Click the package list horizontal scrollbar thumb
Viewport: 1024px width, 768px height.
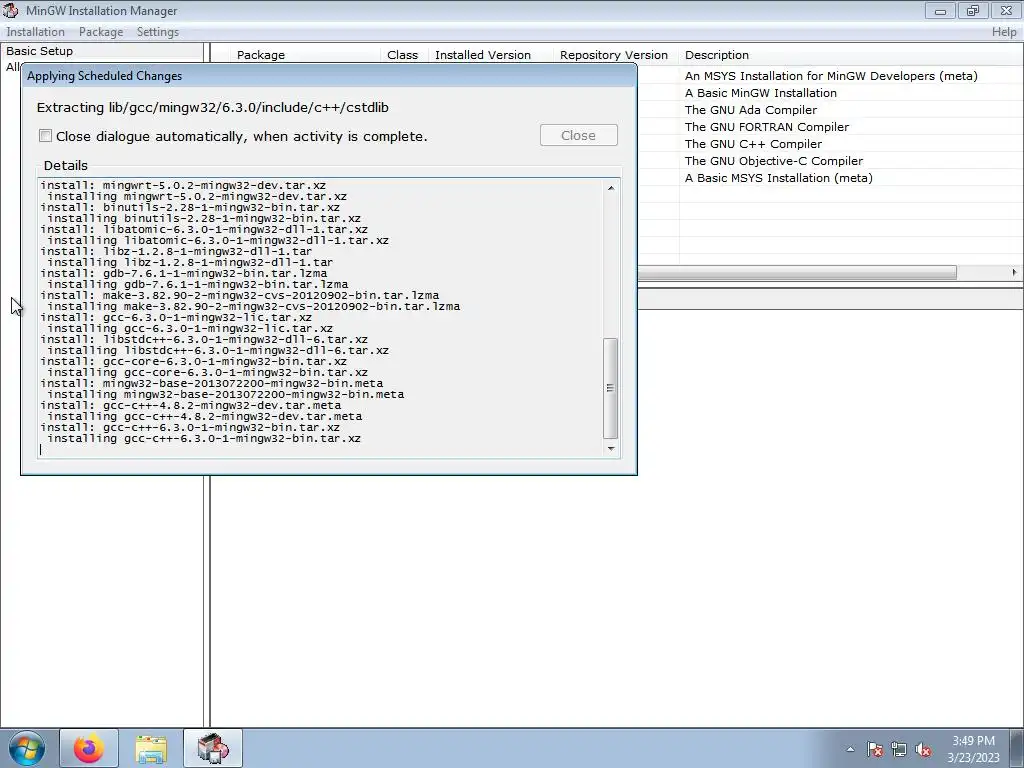(x=797, y=272)
